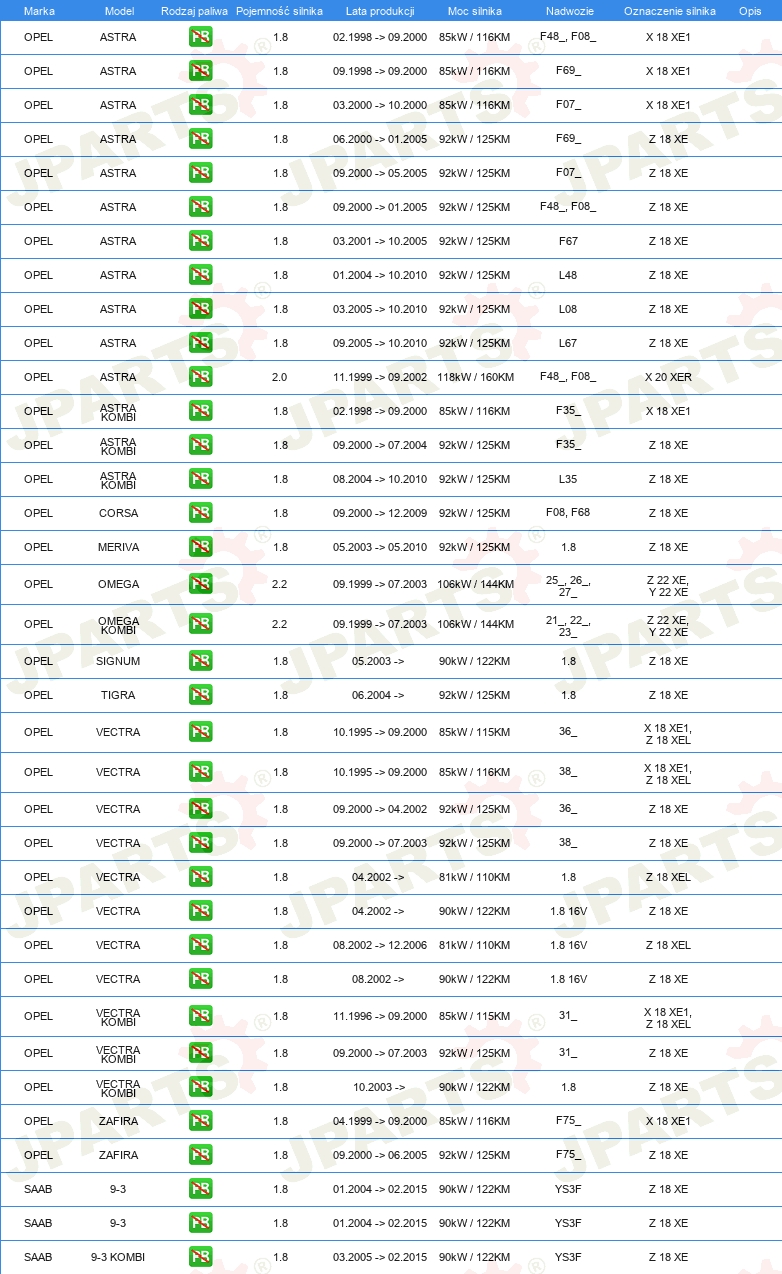The height and width of the screenshot is (1274, 782).
Task: Click the F08, F68 body code
Action: (568, 513)
